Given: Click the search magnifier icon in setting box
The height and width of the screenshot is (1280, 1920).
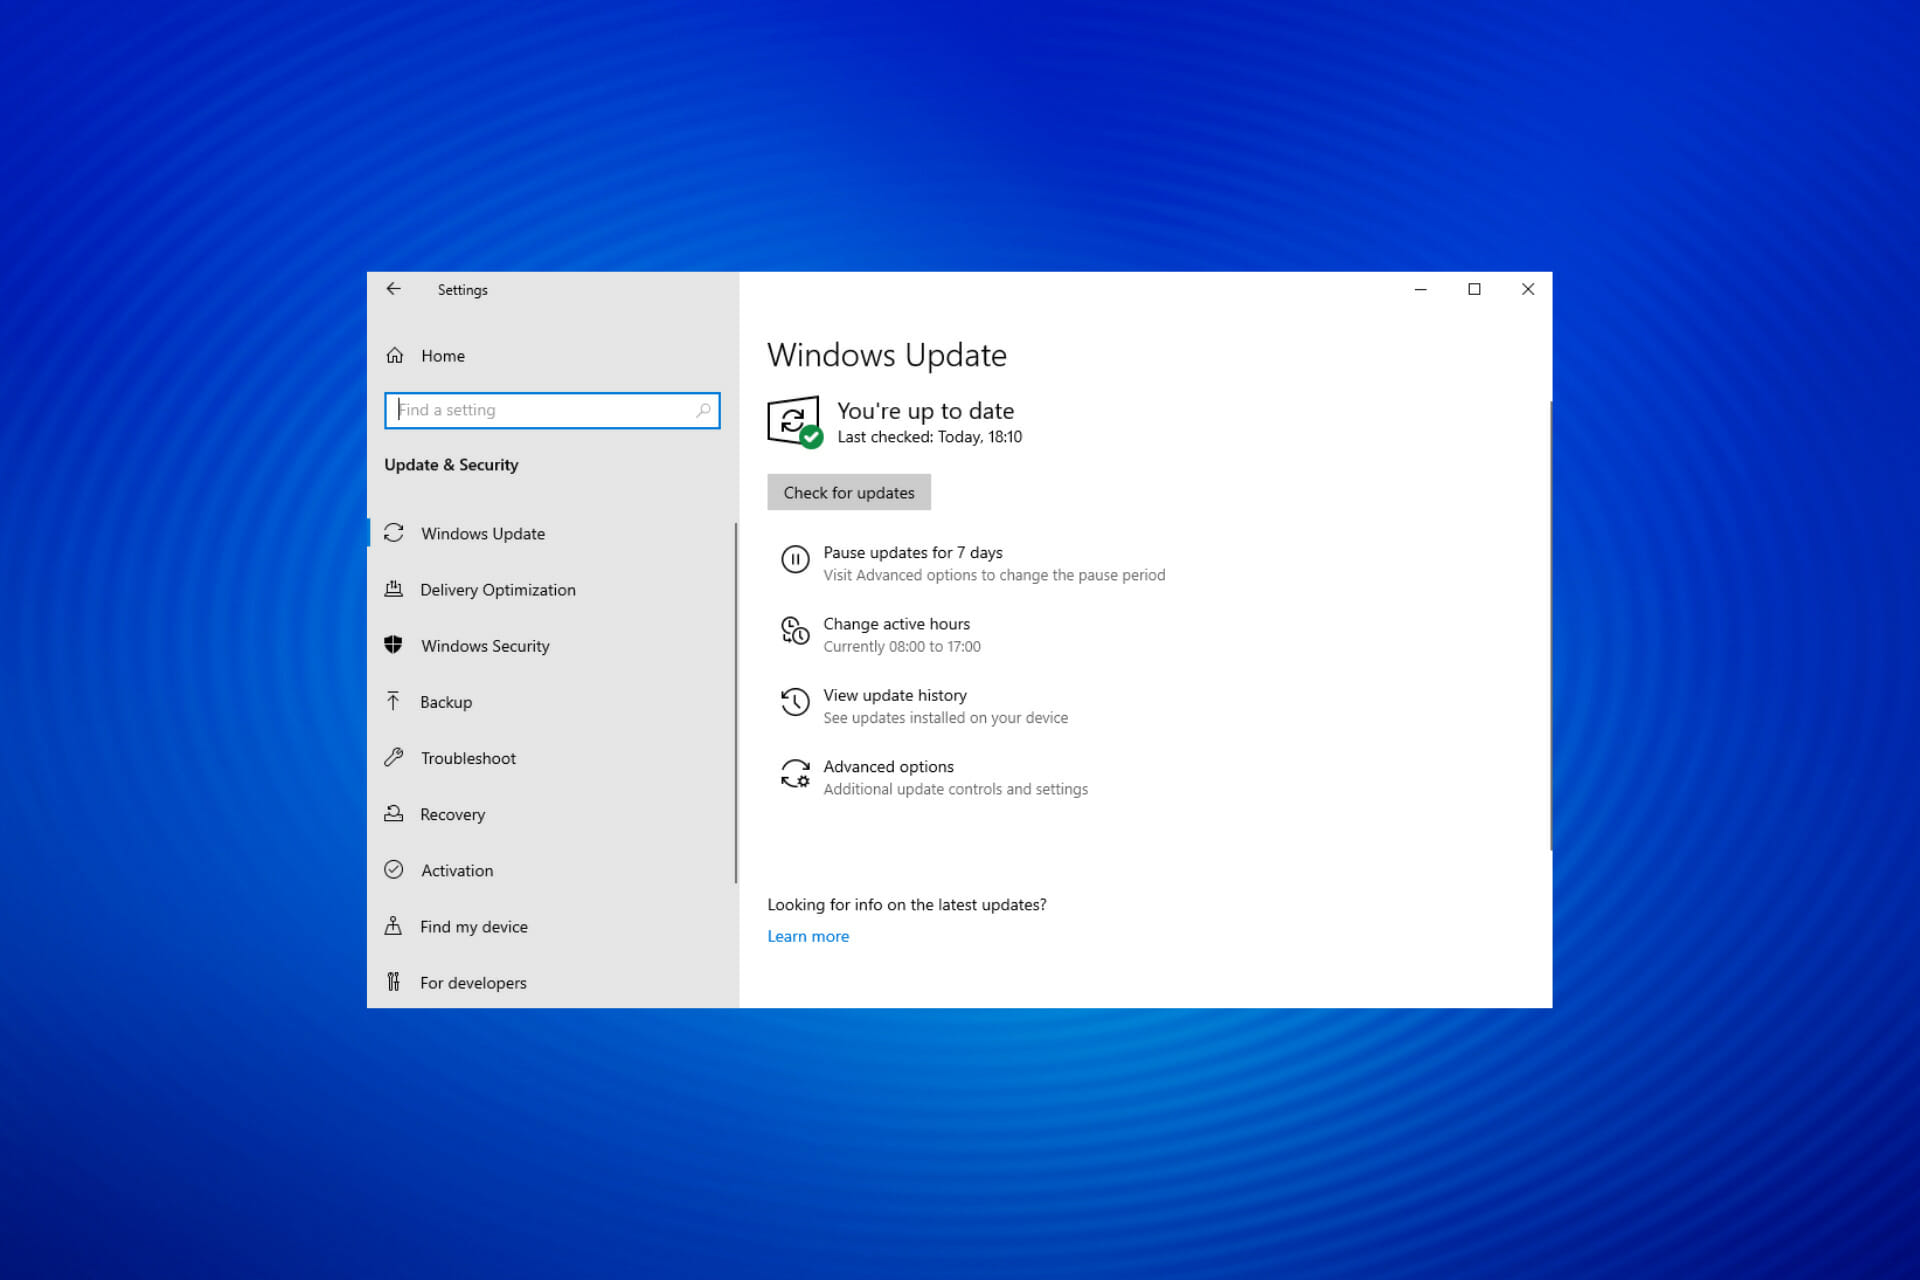Looking at the screenshot, I should (x=703, y=410).
